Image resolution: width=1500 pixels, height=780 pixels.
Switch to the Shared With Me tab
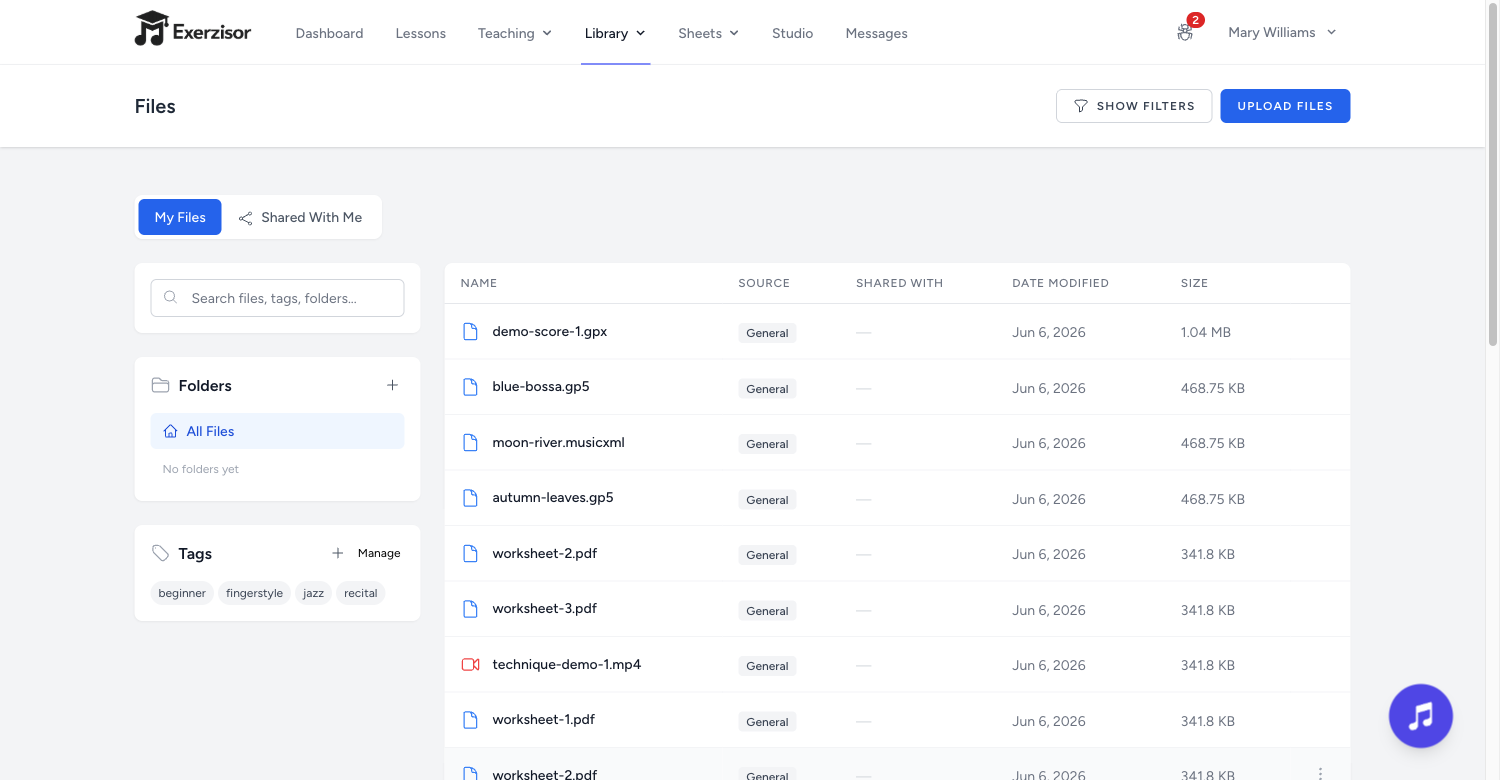[x=301, y=217]
